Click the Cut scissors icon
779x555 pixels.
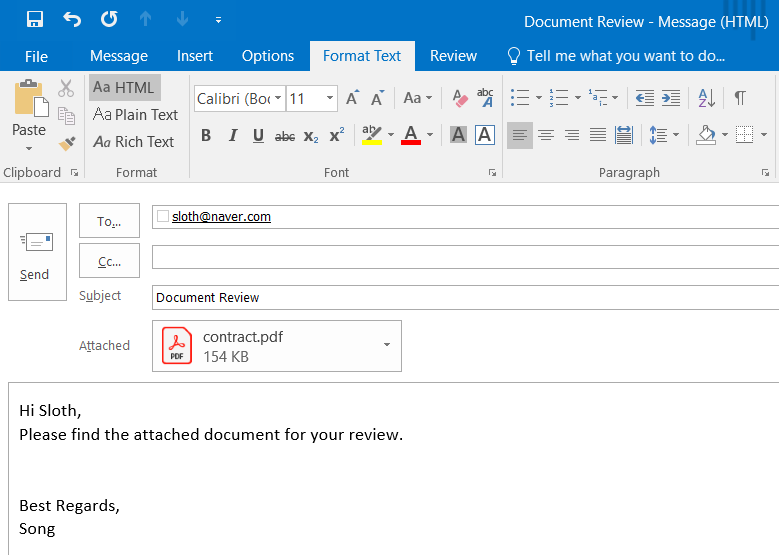coord(66,88)
